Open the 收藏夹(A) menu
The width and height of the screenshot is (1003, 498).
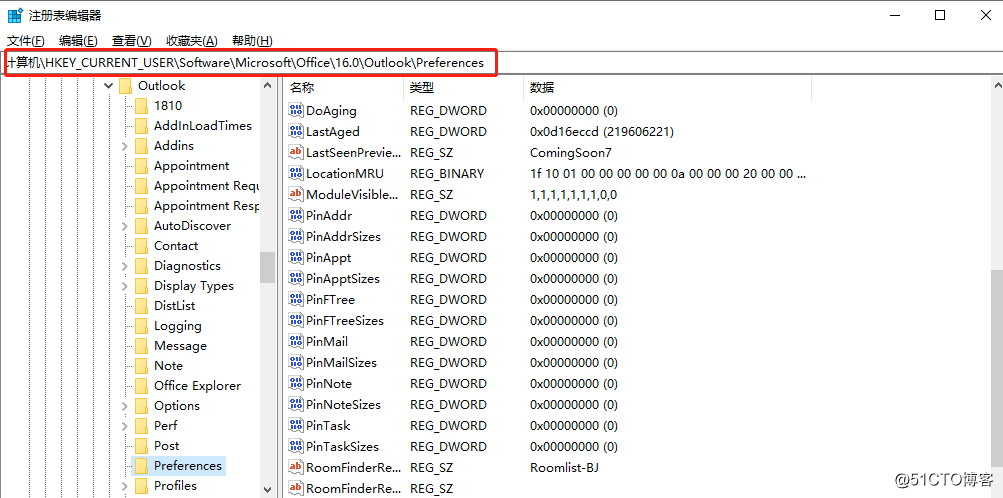[191, 41]
